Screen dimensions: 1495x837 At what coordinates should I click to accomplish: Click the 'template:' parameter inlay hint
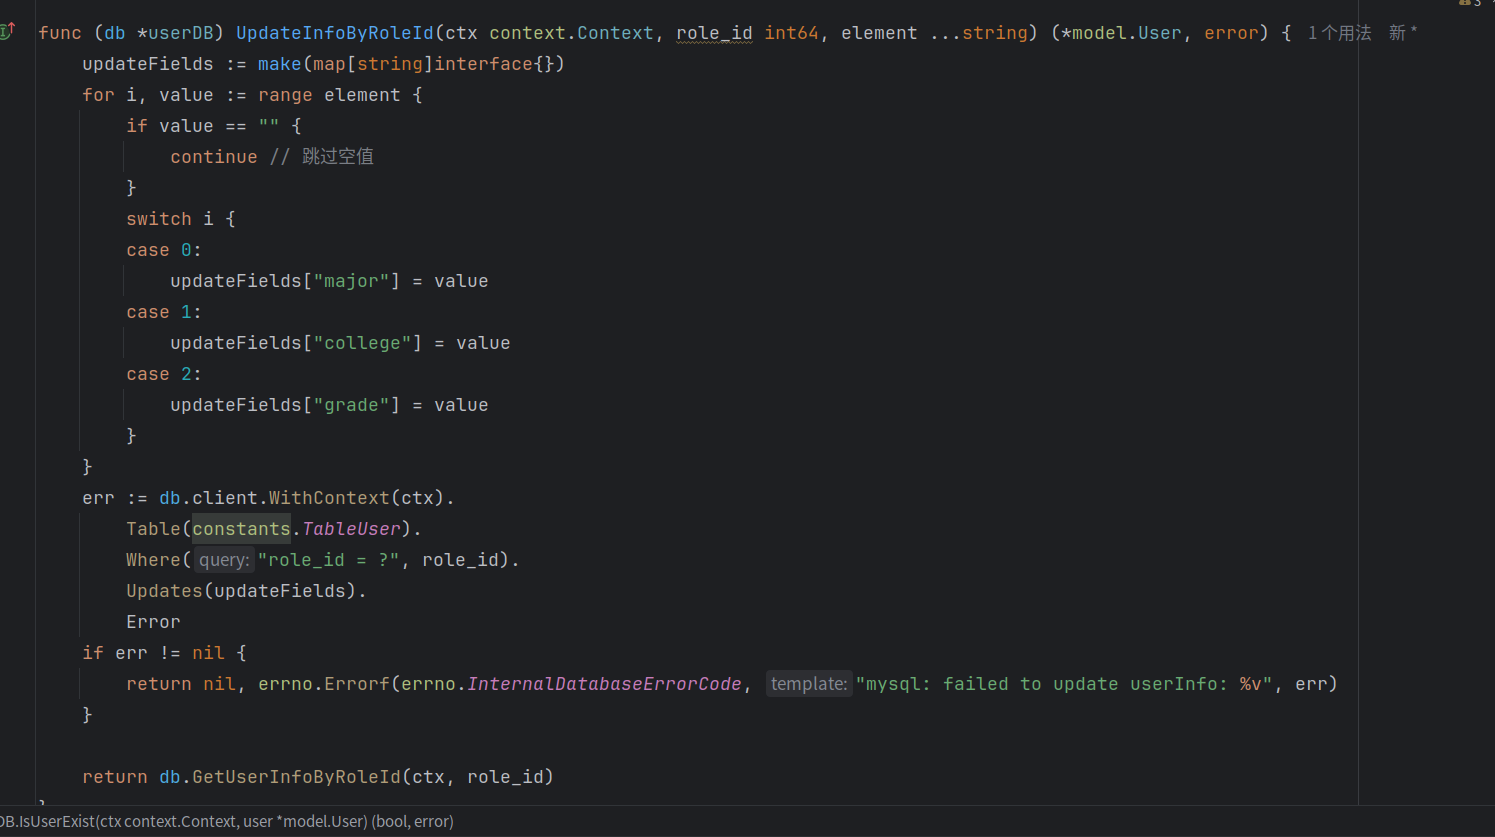coord(809,684)
